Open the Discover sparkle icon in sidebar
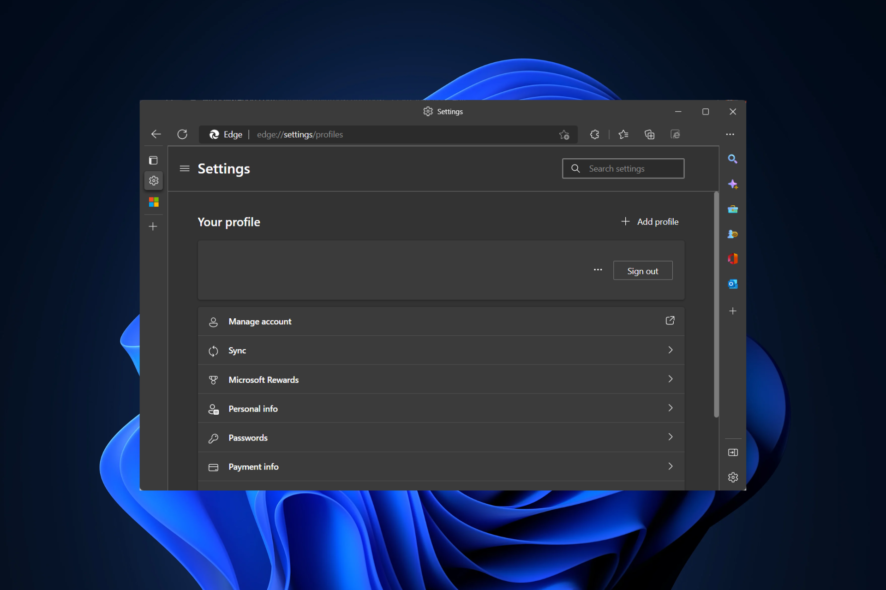This screenshot has height=590, width=886. click(733, 184)
